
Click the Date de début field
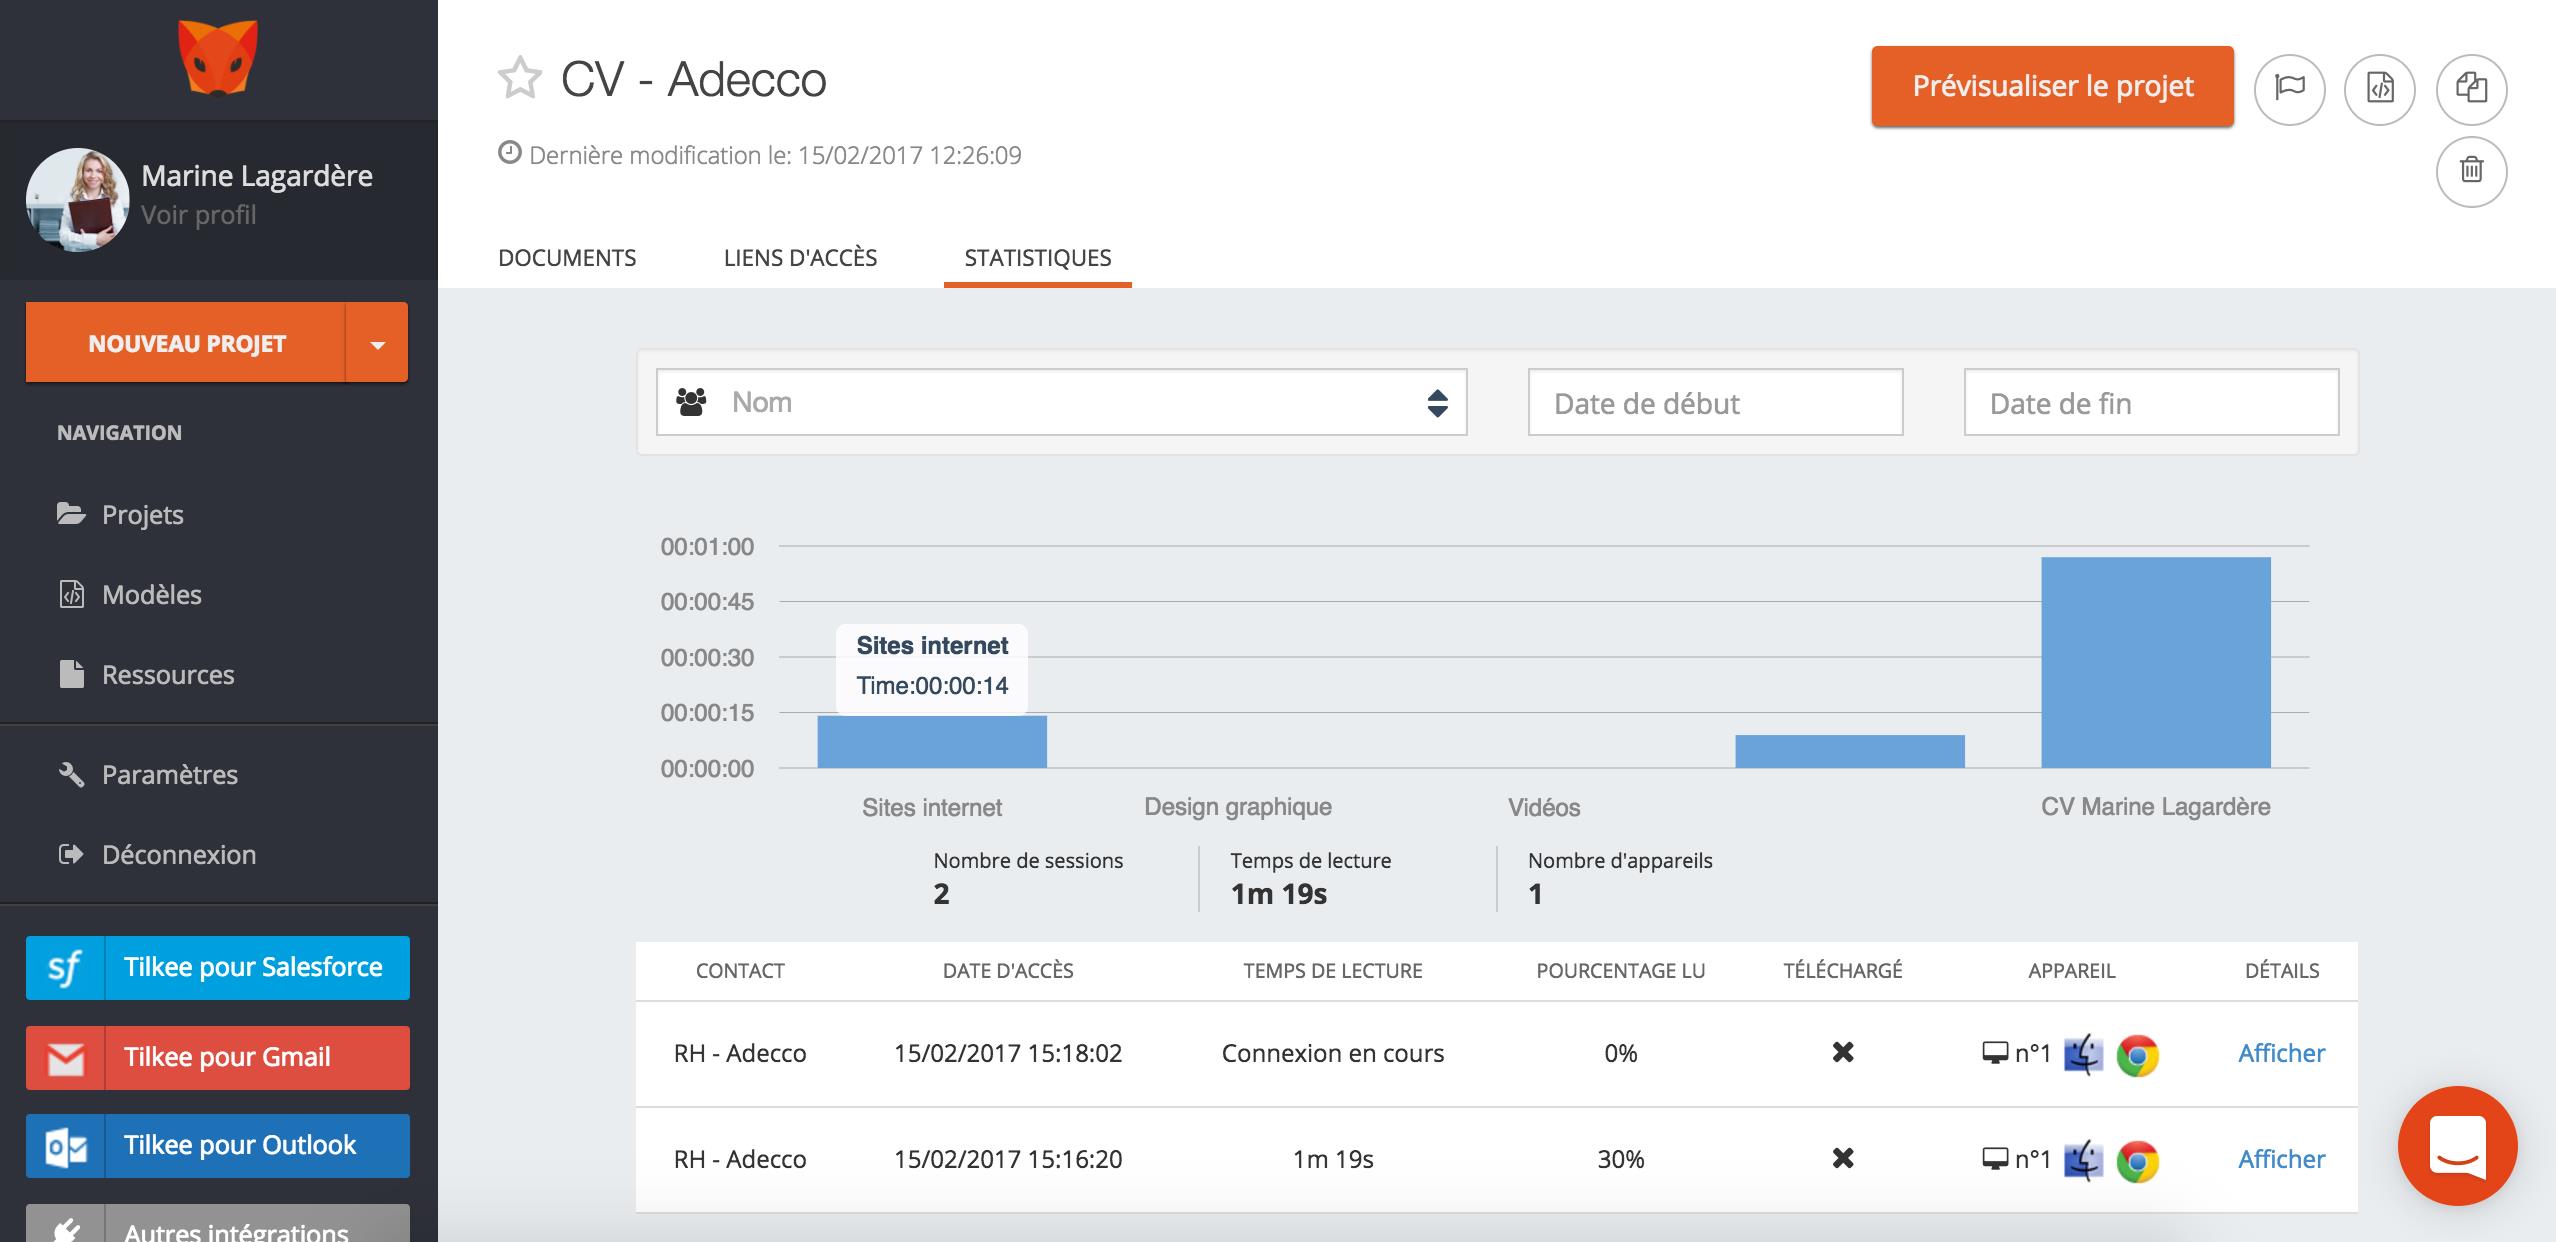[1714, 403]
